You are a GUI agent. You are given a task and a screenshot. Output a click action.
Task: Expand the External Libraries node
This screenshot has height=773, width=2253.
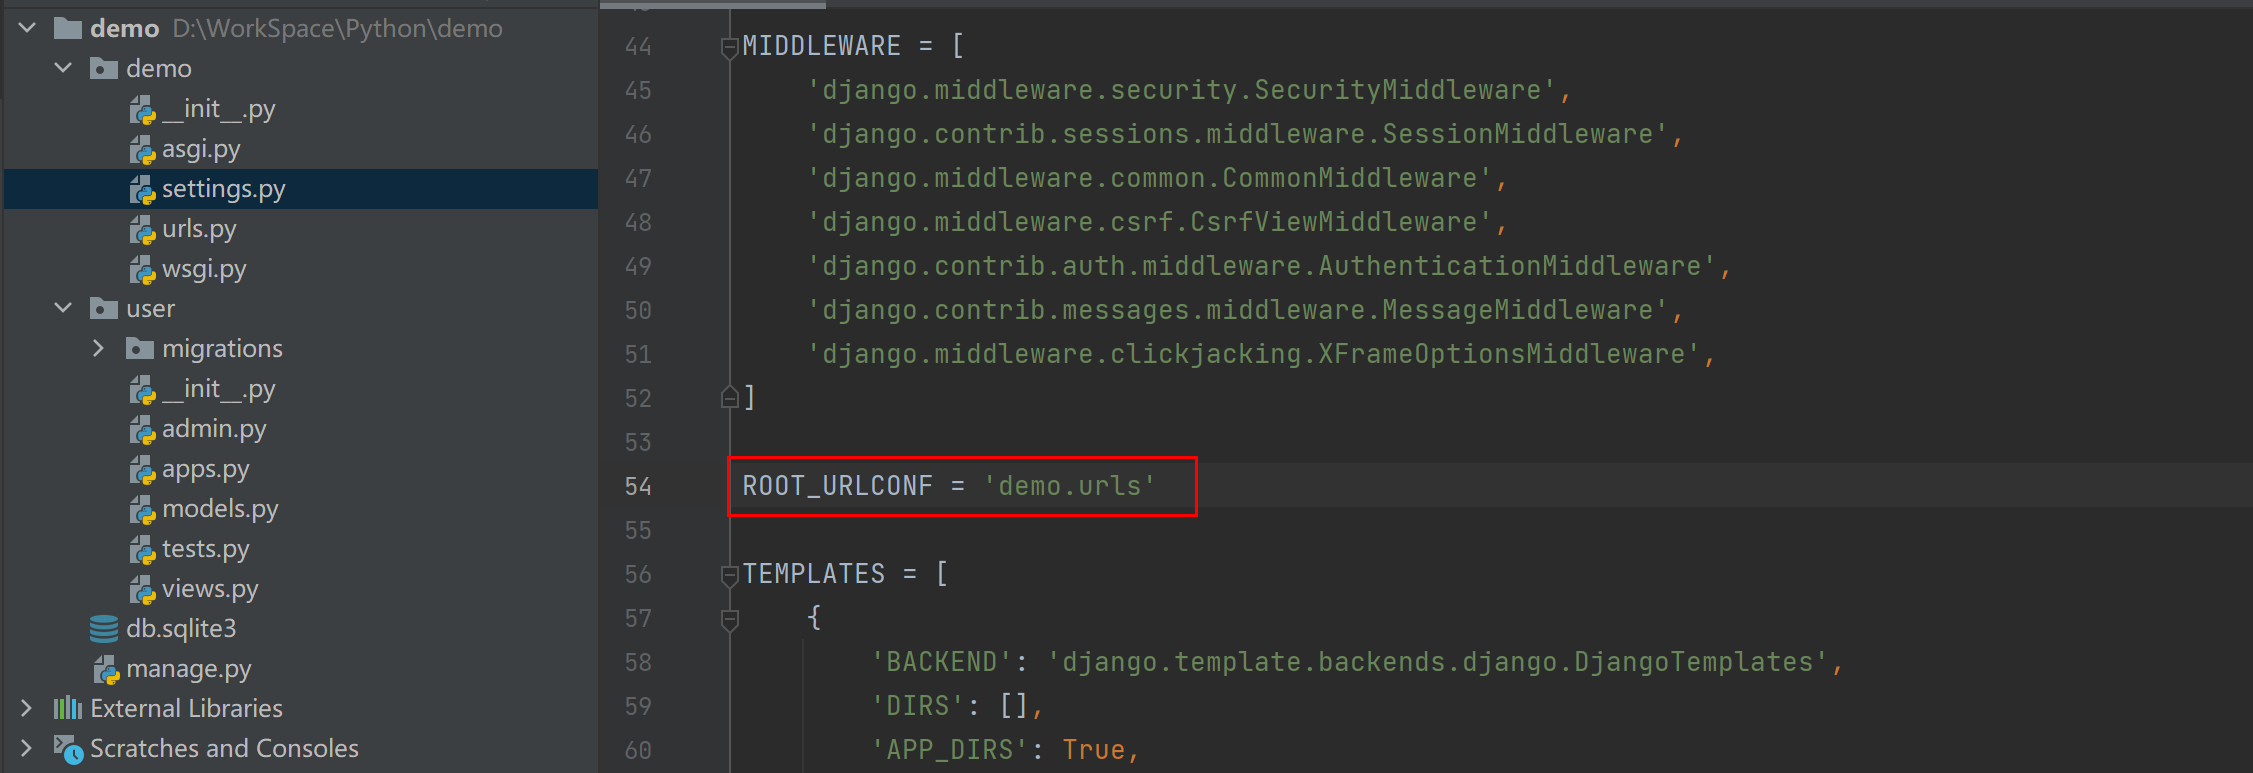coord(26,708)
